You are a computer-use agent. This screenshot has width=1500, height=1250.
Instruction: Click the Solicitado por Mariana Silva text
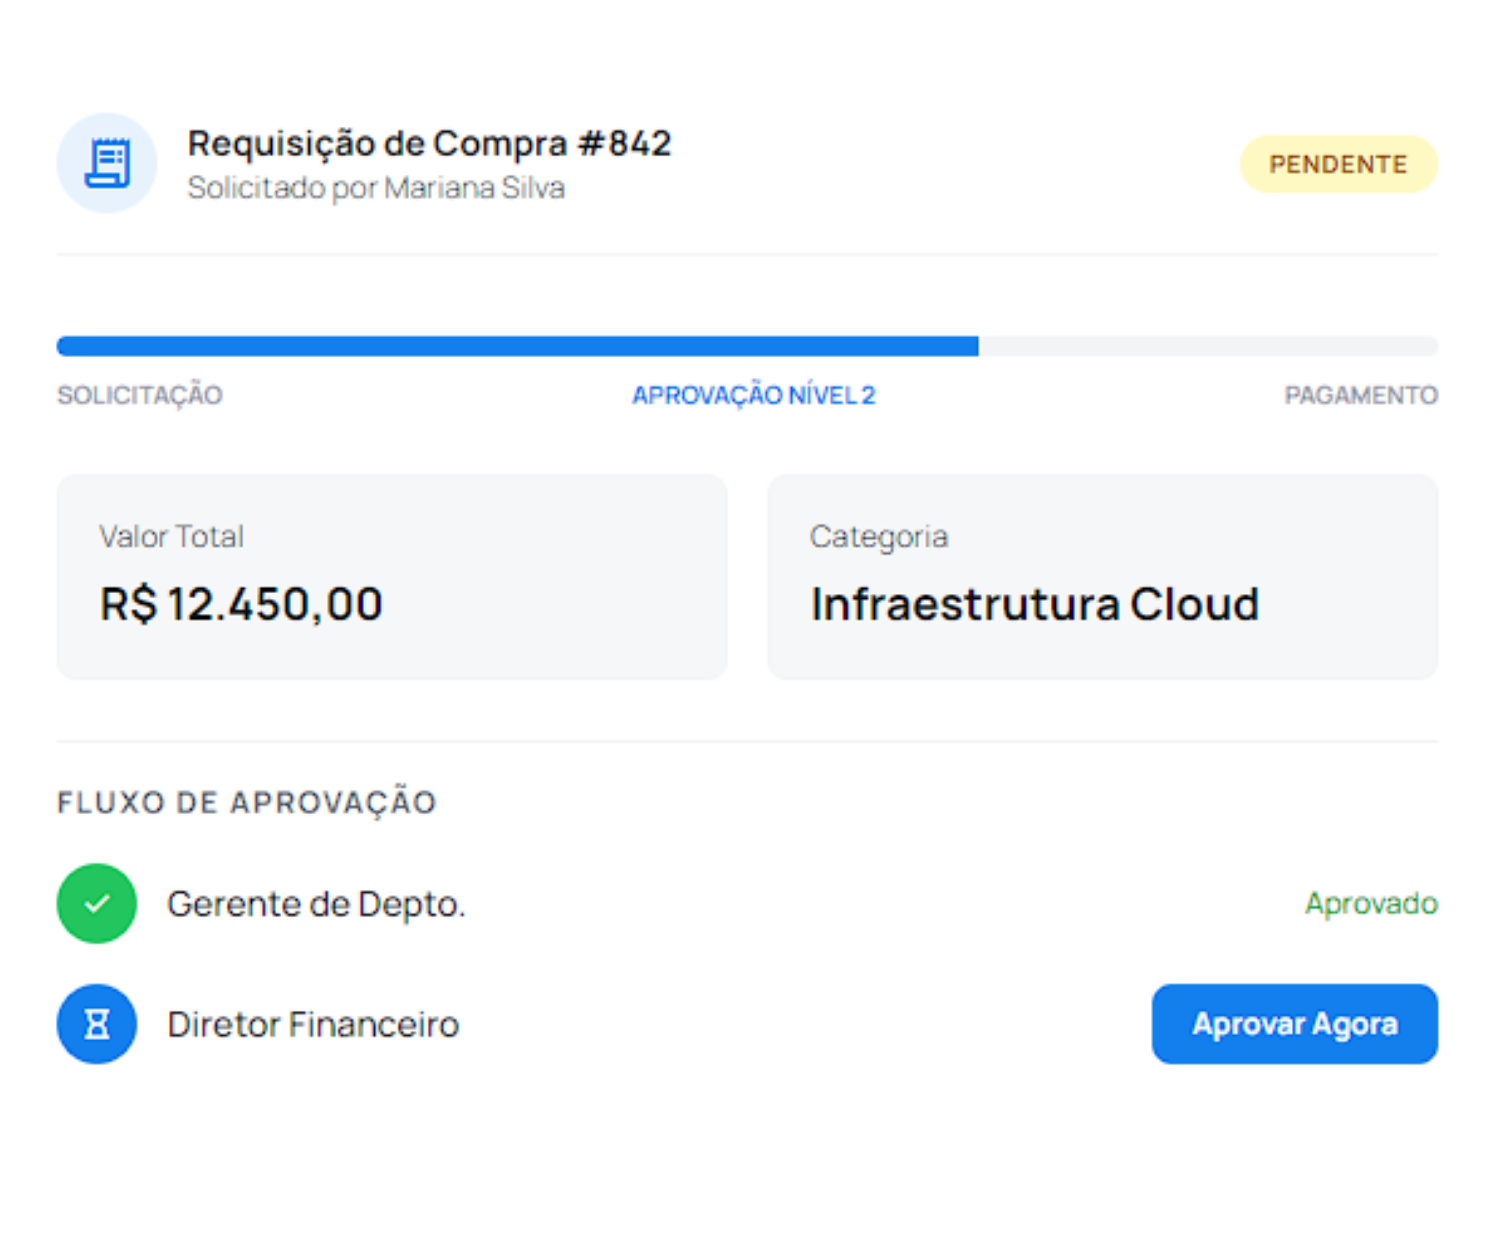(x=376, y=188)
